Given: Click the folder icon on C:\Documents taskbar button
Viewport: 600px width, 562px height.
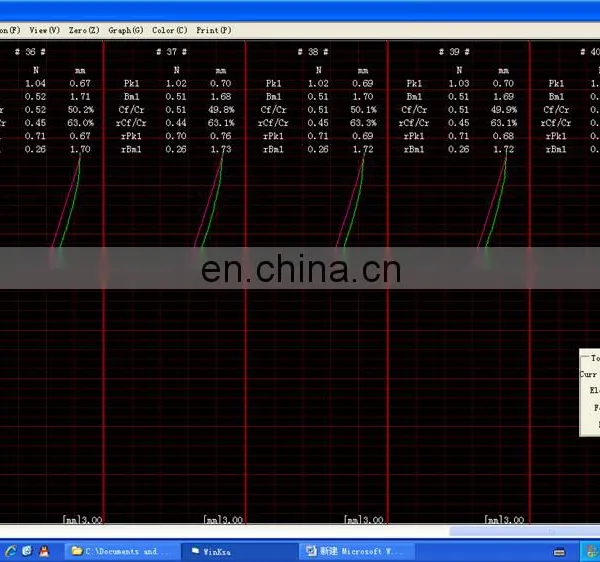Looking at the screenshot, I should [77, 551].
